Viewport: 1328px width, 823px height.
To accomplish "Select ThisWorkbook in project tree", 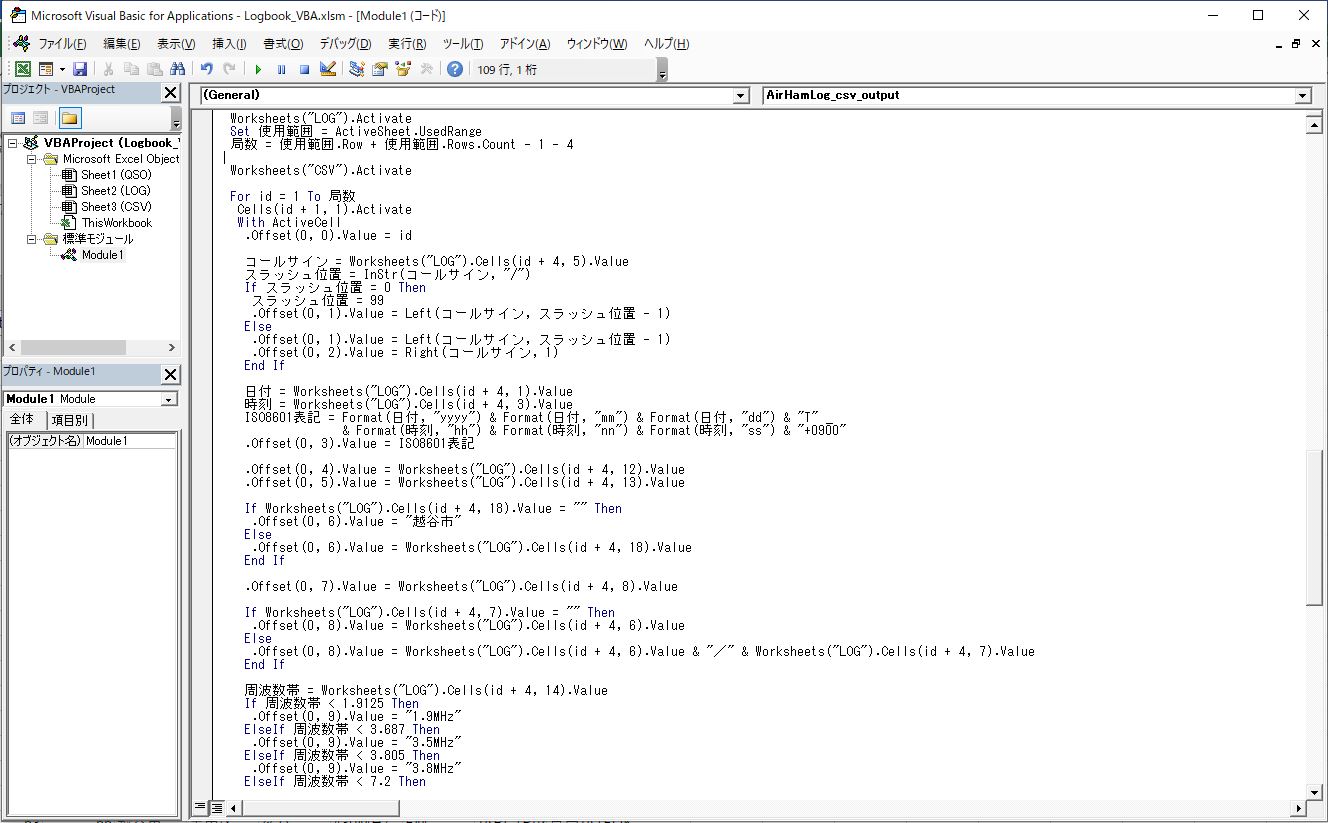I will (117, 223).
